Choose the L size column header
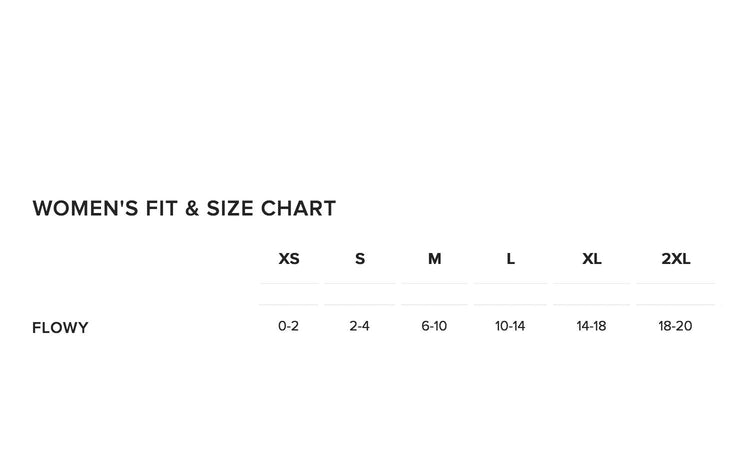This screenshot has height=450, width=750. [510, 259]
